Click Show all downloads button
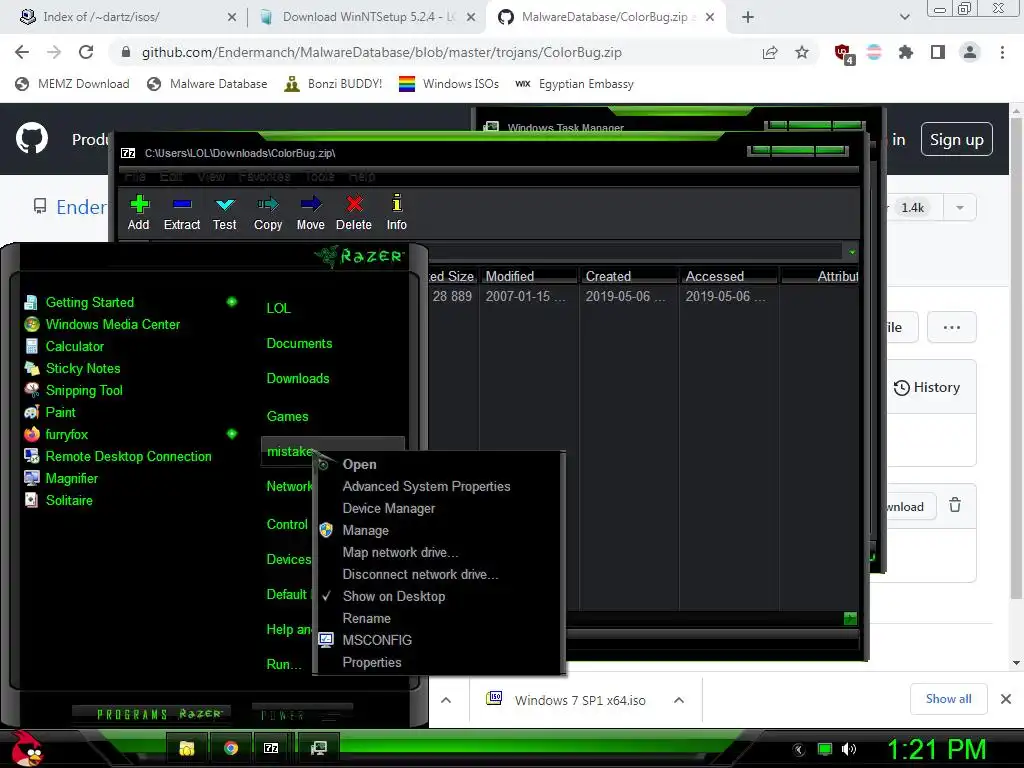Screen dimensions: 1024x768 point(948,699)
